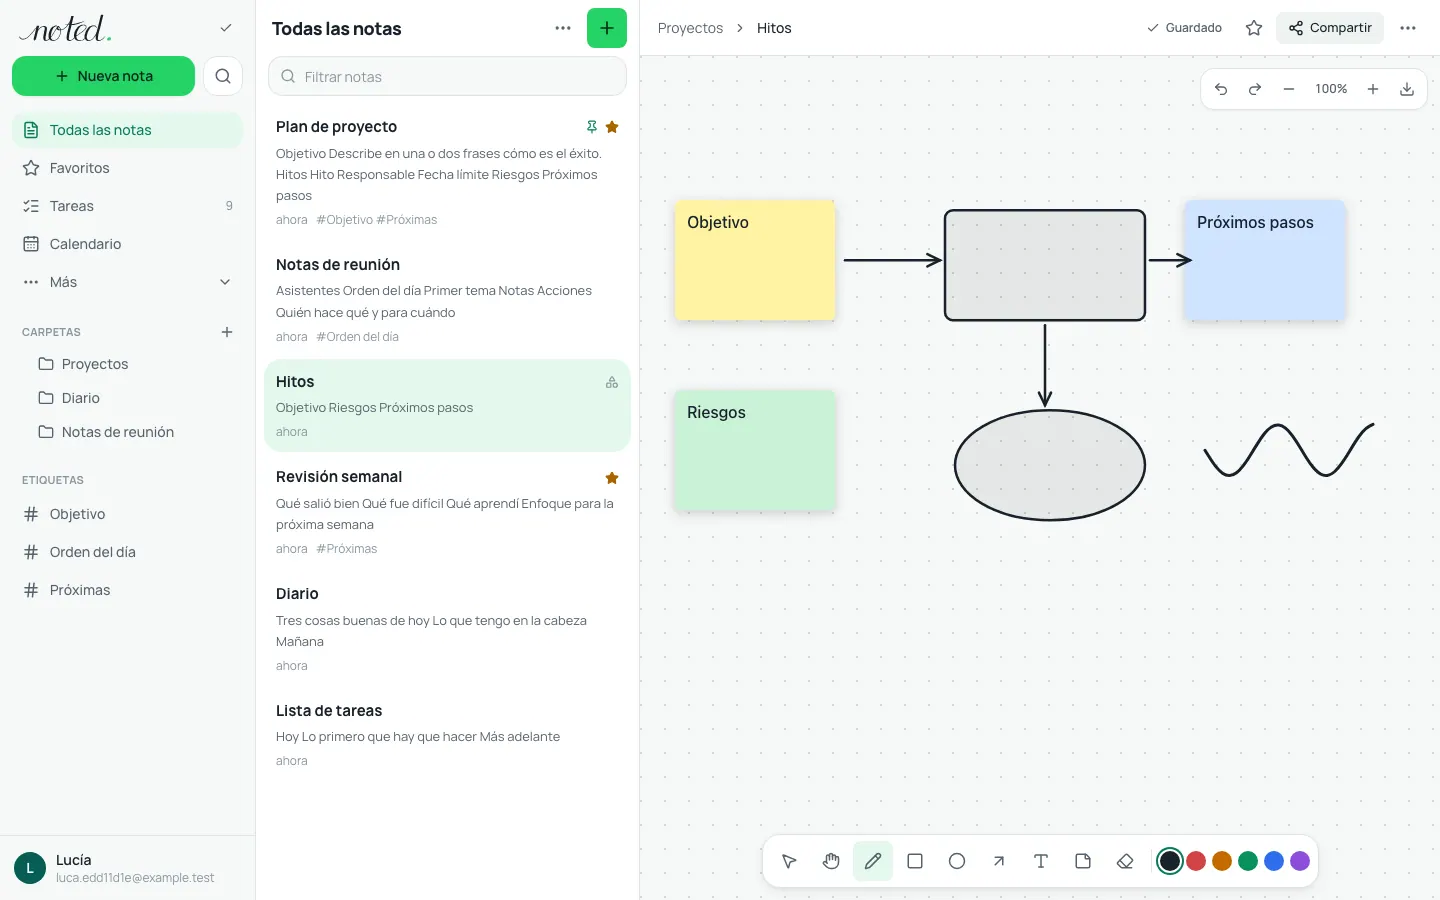Choose the red color swatch
Viewport: 1440px width, 900px height.
[1196, 861]
